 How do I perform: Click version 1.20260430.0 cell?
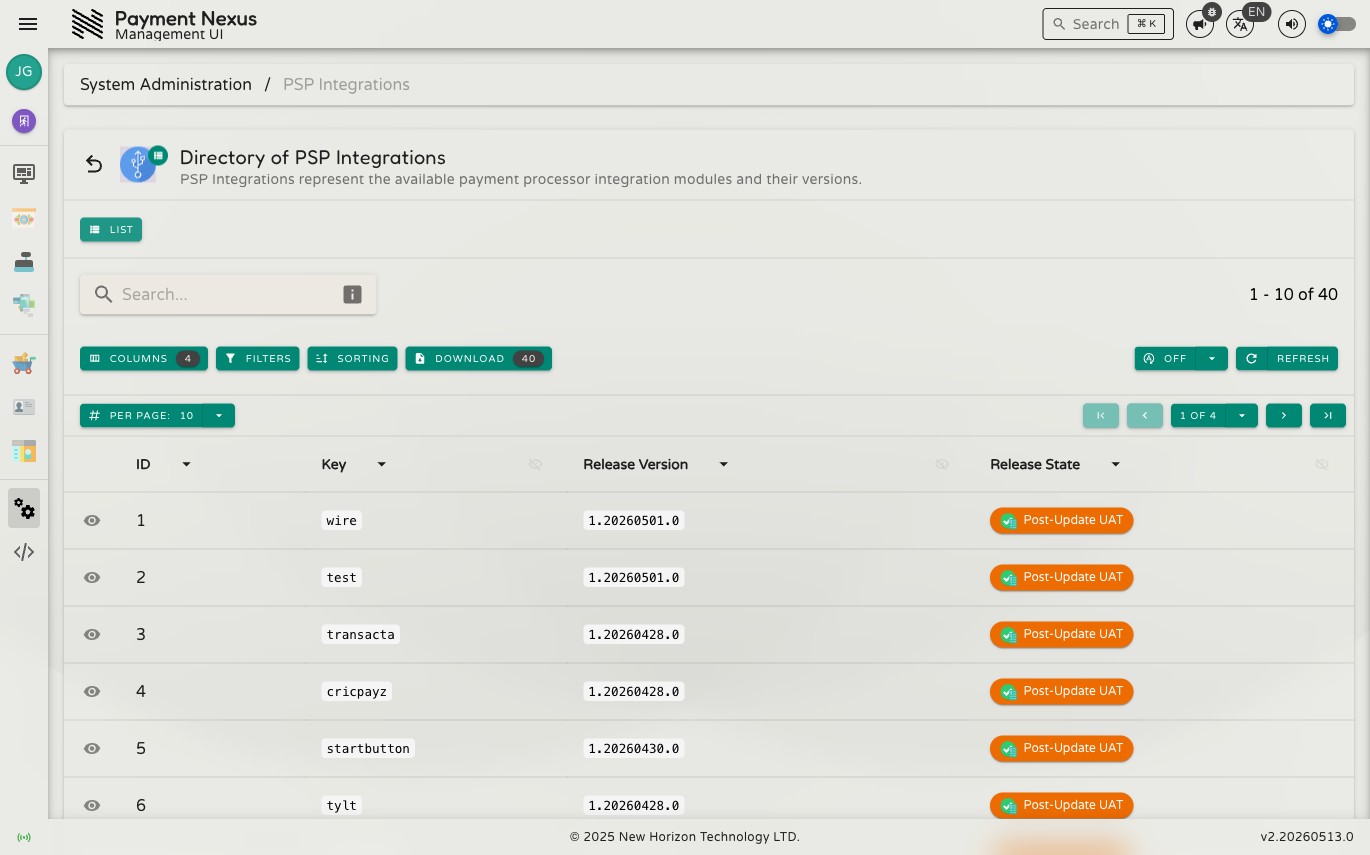coord(634,748)
